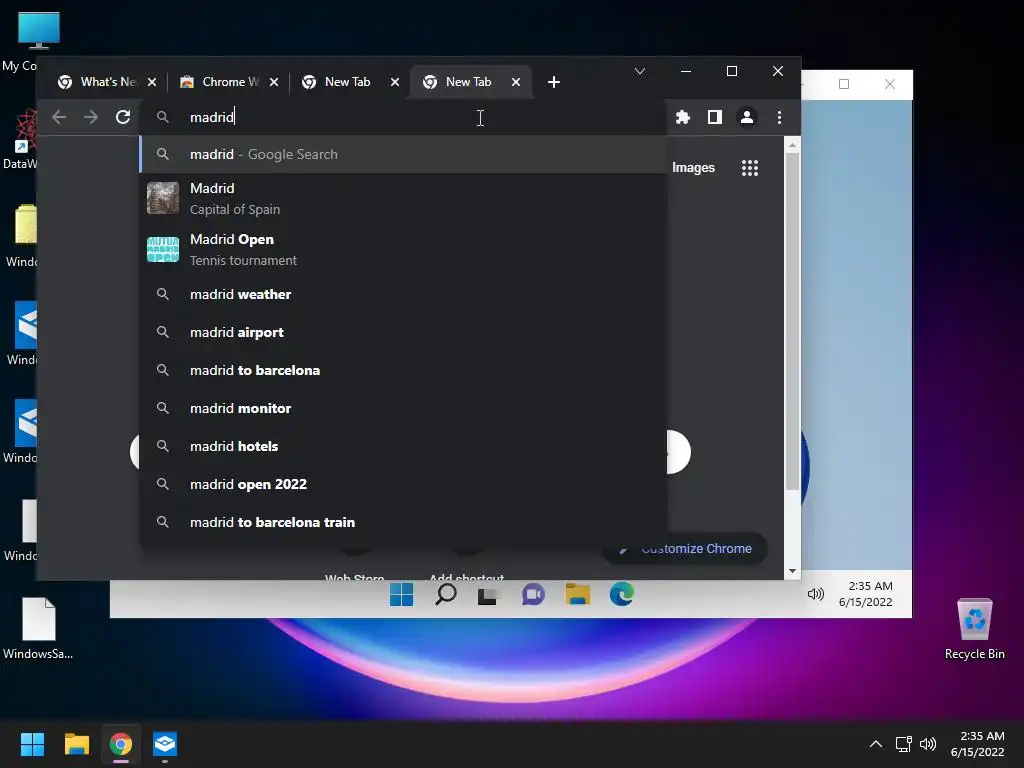
Task: Add a new tab with plus button
Action: [x=554, y=82]
